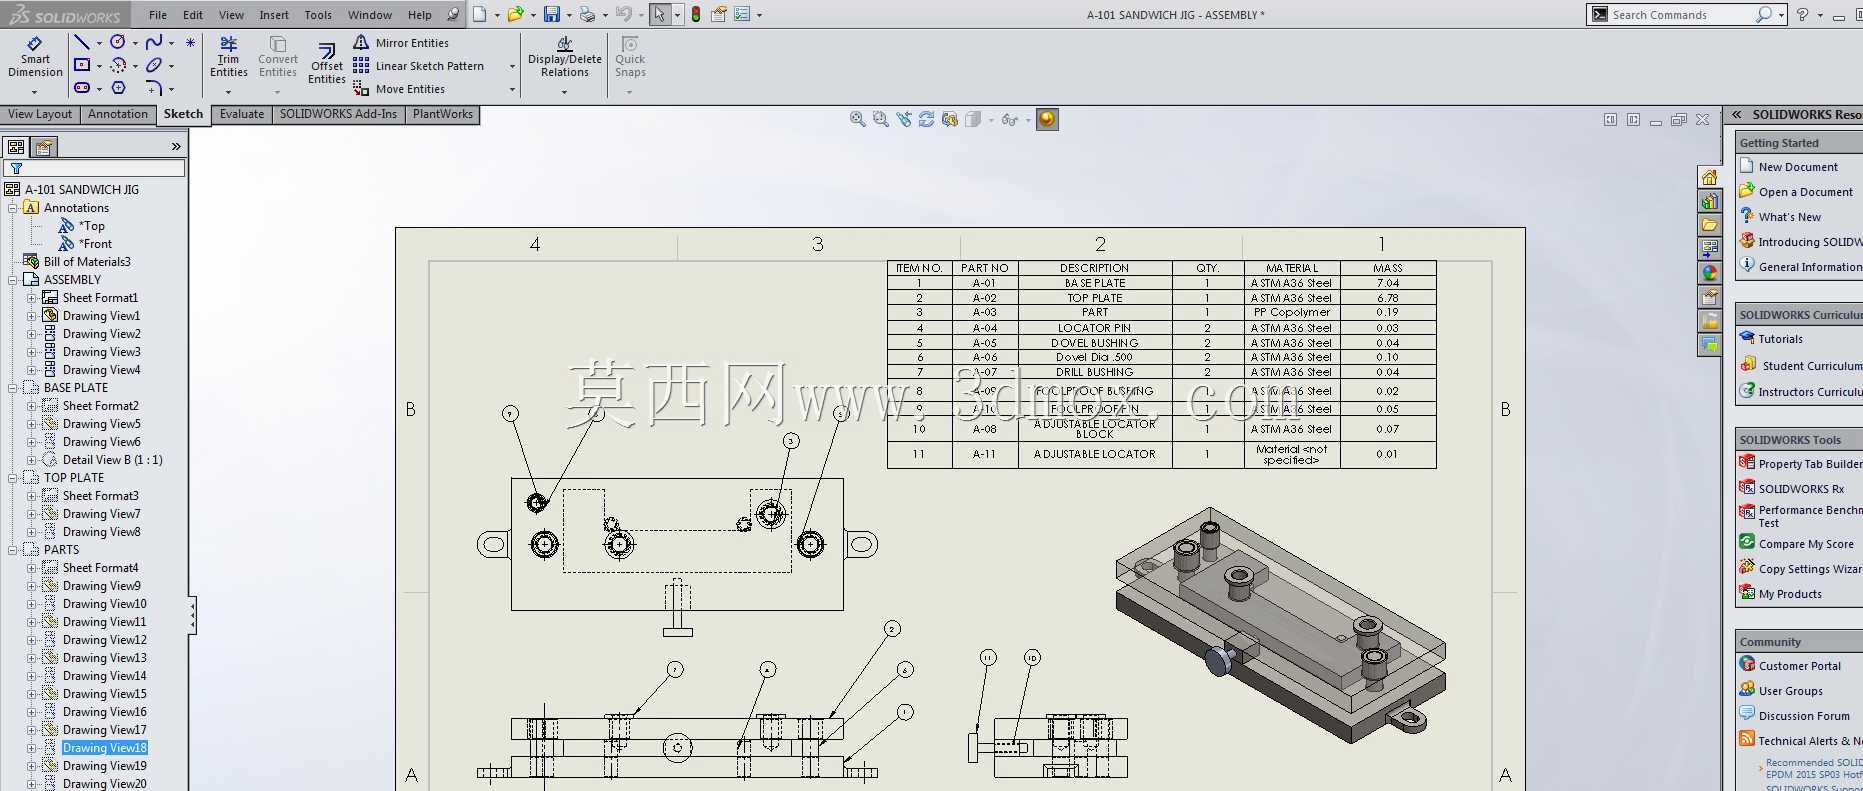
Task: Click Move Entities
Action: click(x=399, y=89)
